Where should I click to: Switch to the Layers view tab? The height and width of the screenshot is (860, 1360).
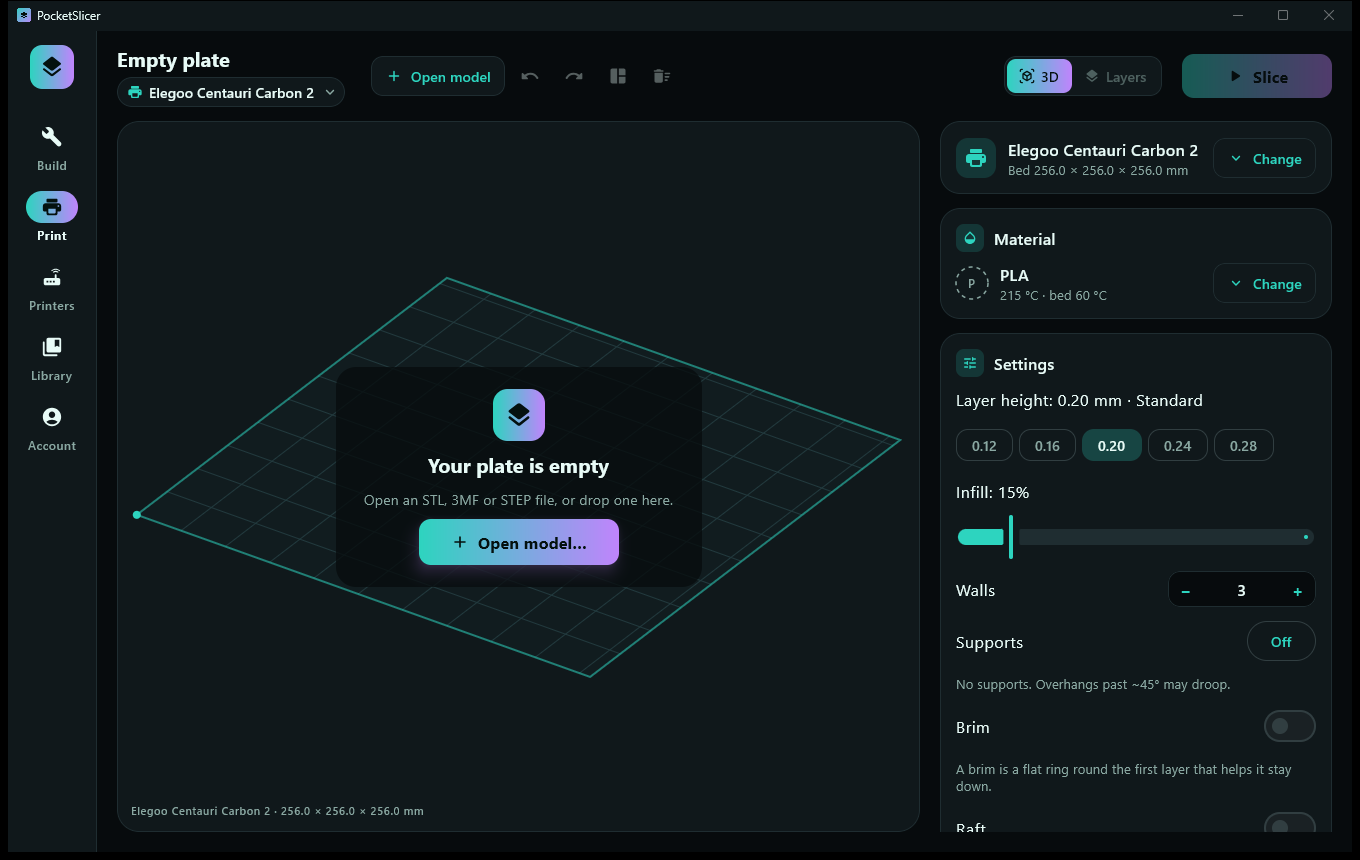point(1116,76)
